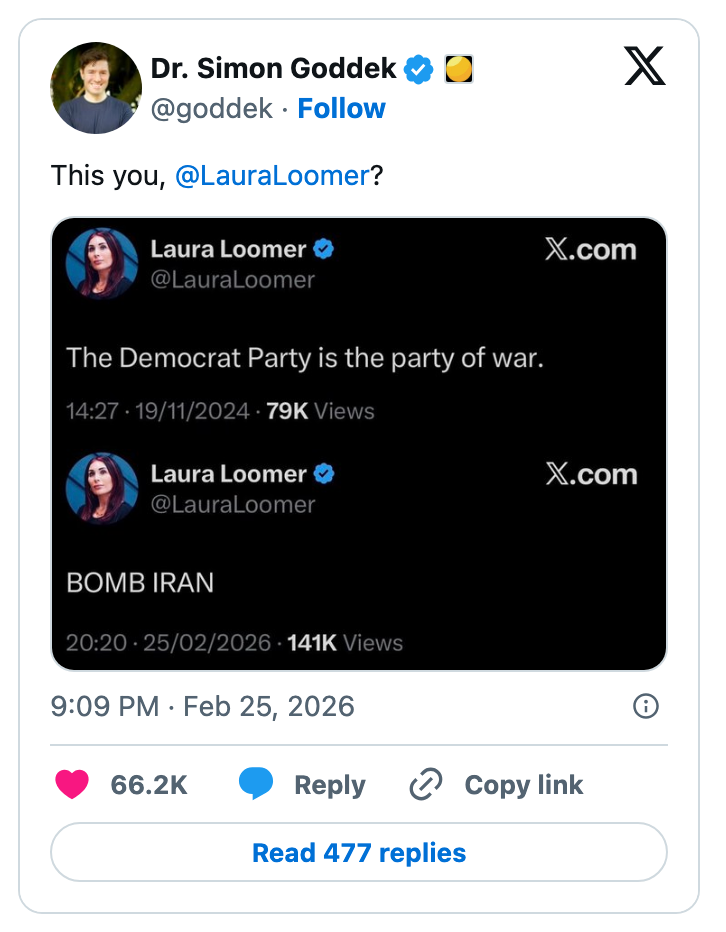Click the Reply text label
The image size is (726, 932).
329,785
